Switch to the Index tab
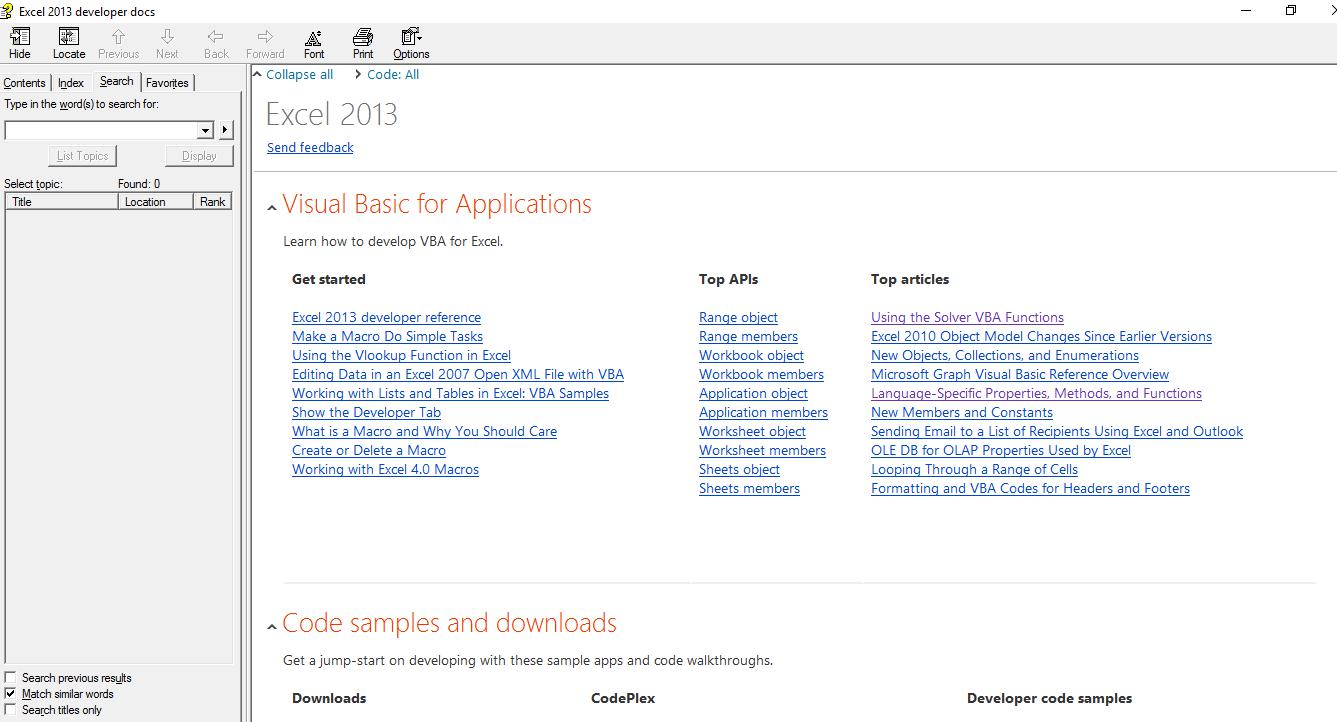This screenshot has height=722, width=1337. pyautogui.click(x=71, y=83)
